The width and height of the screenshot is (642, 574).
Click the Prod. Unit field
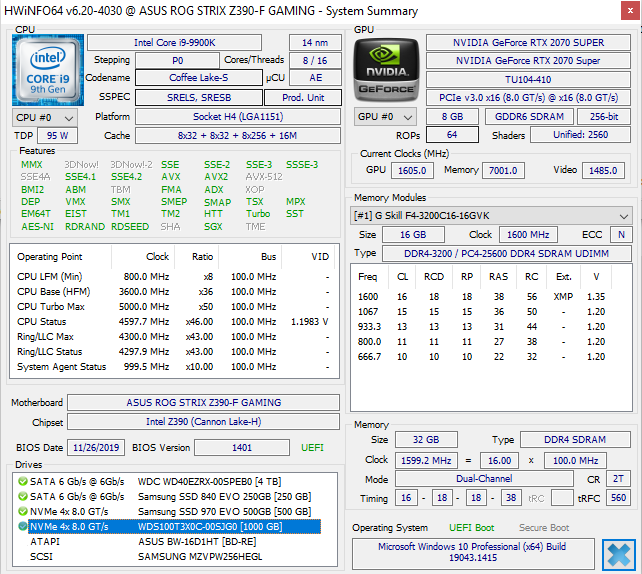303,98
